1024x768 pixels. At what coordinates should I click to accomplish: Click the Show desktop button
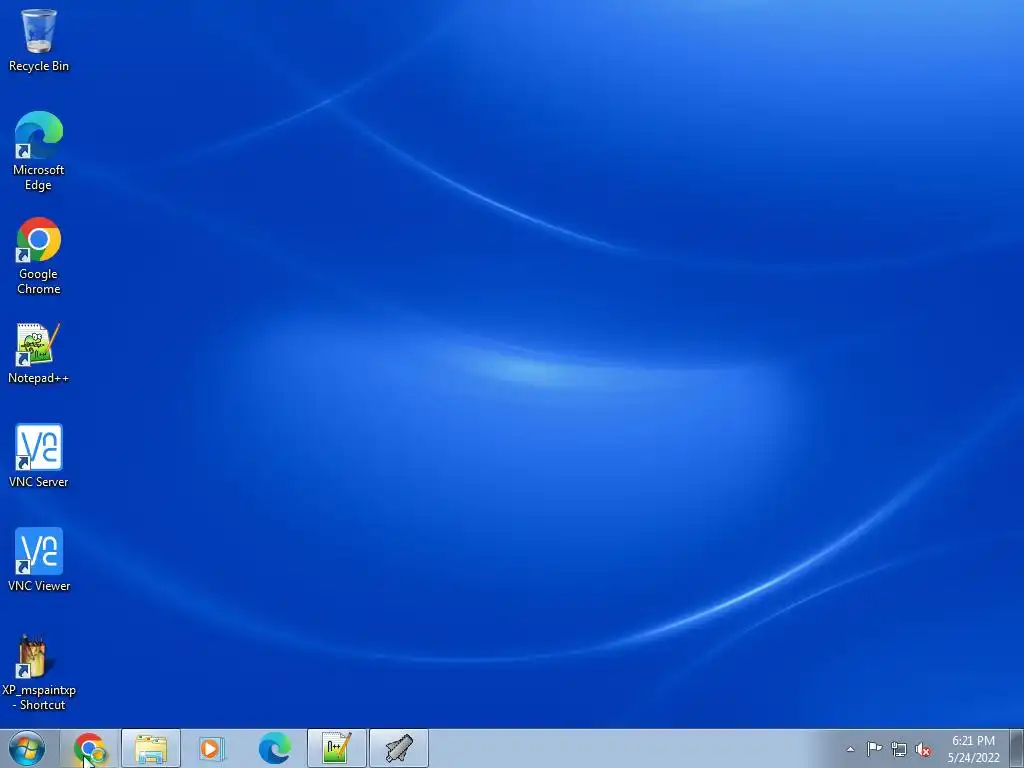tap(1017, 748)
